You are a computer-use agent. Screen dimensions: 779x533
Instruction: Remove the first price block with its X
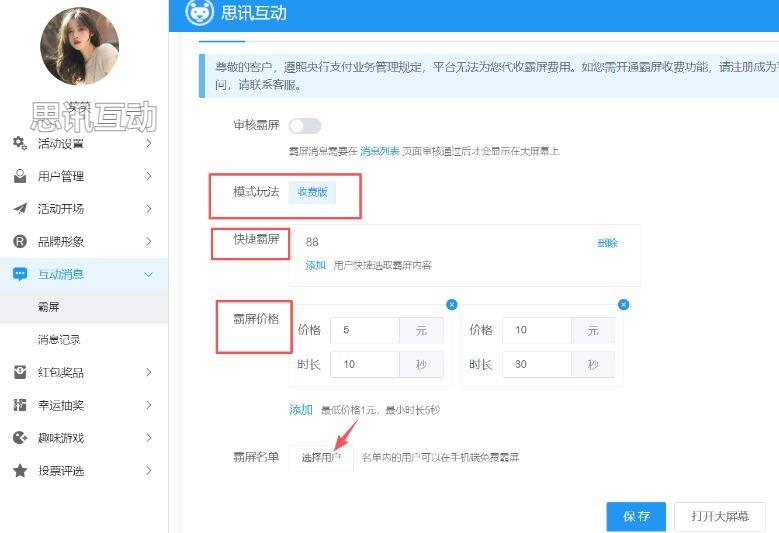click(451, 304)
